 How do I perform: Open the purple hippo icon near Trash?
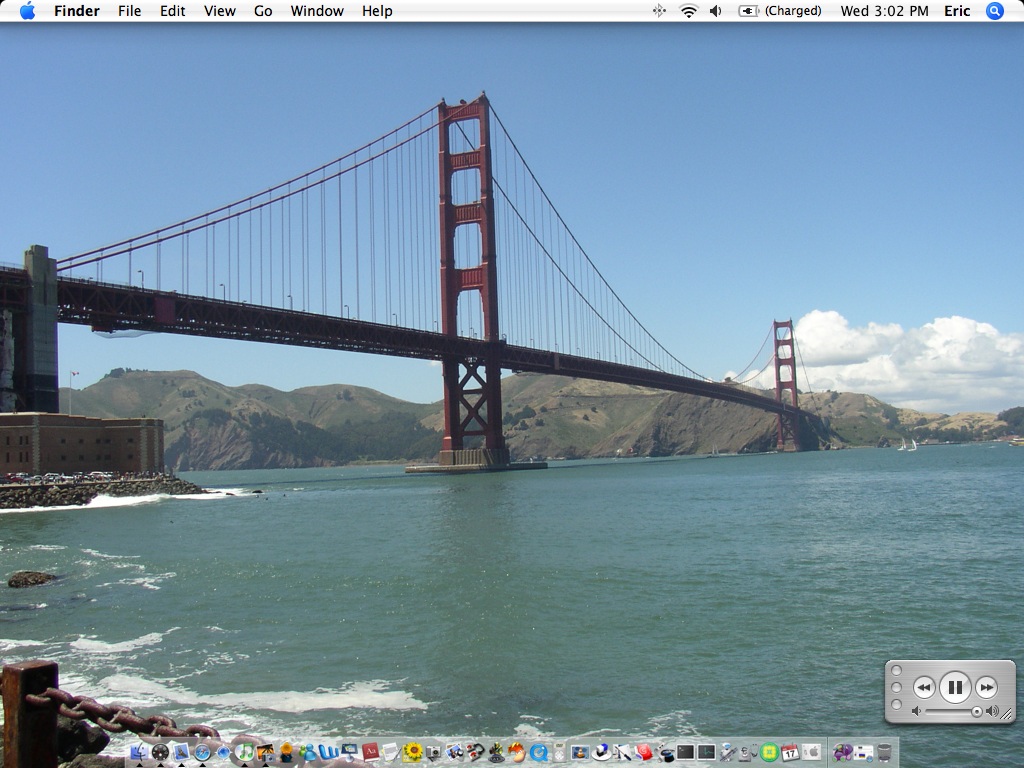click(x=842, y=752)
